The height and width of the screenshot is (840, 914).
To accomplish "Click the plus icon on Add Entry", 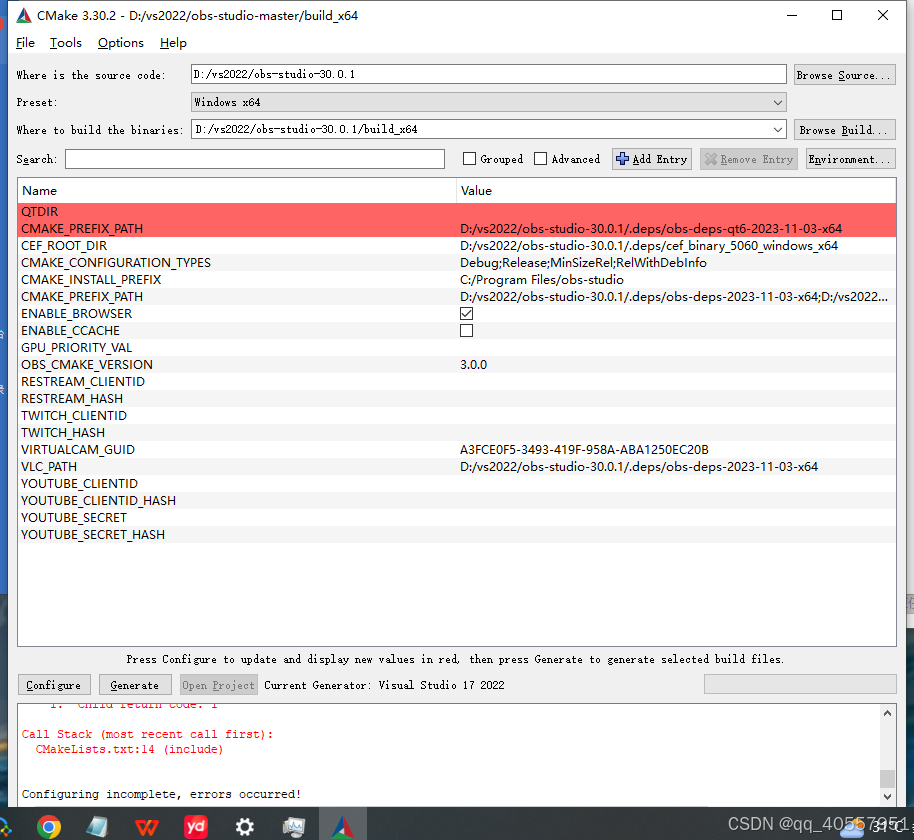I will coord(622,159).
